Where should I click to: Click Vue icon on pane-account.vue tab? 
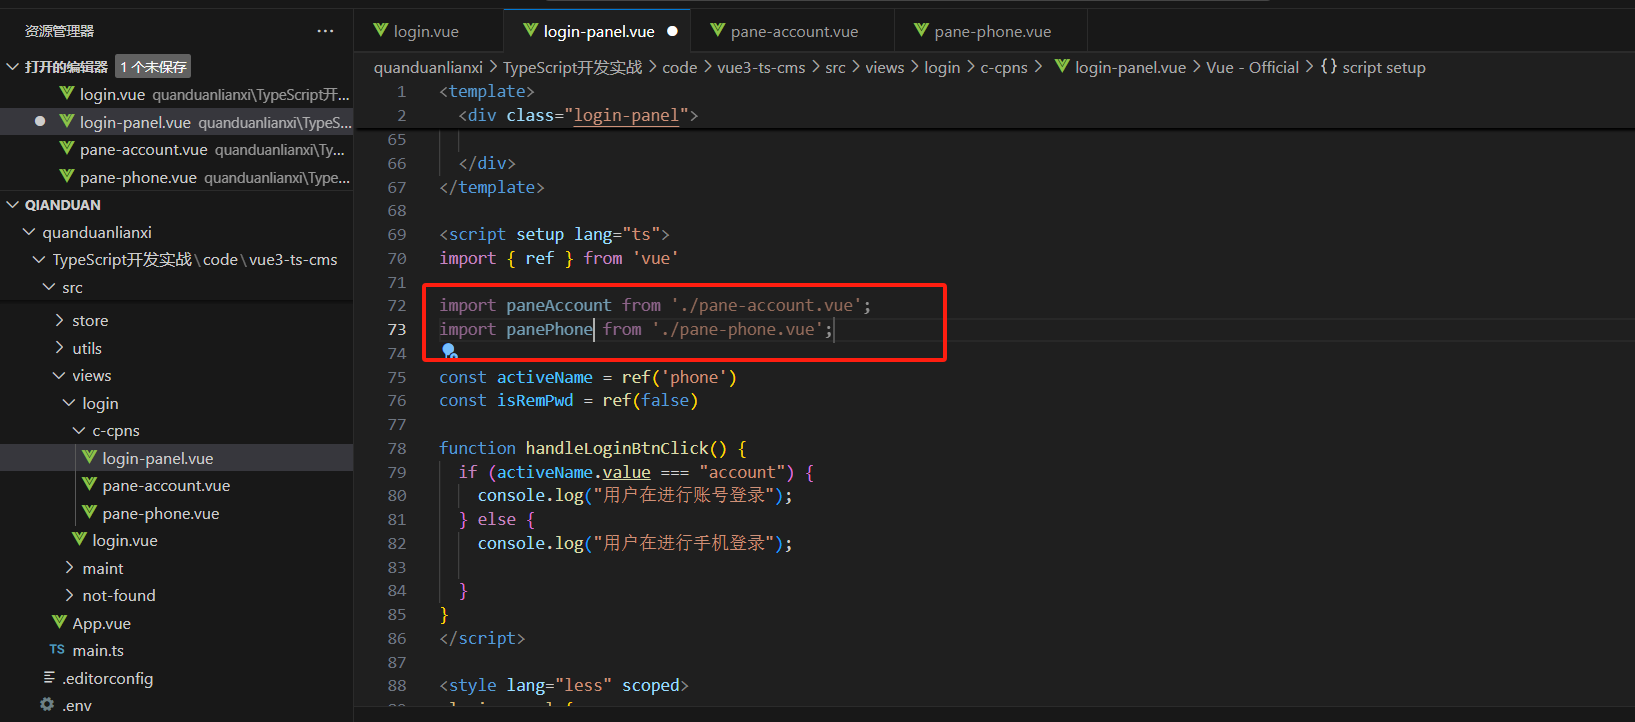coord(717,30)
